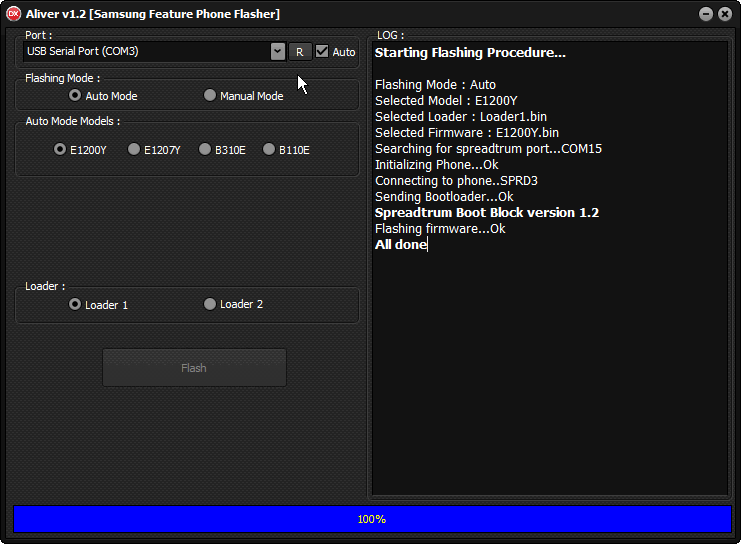Click 'Initializing Phone...Ok' log line
741x544 pixels.
click(437, 165)
